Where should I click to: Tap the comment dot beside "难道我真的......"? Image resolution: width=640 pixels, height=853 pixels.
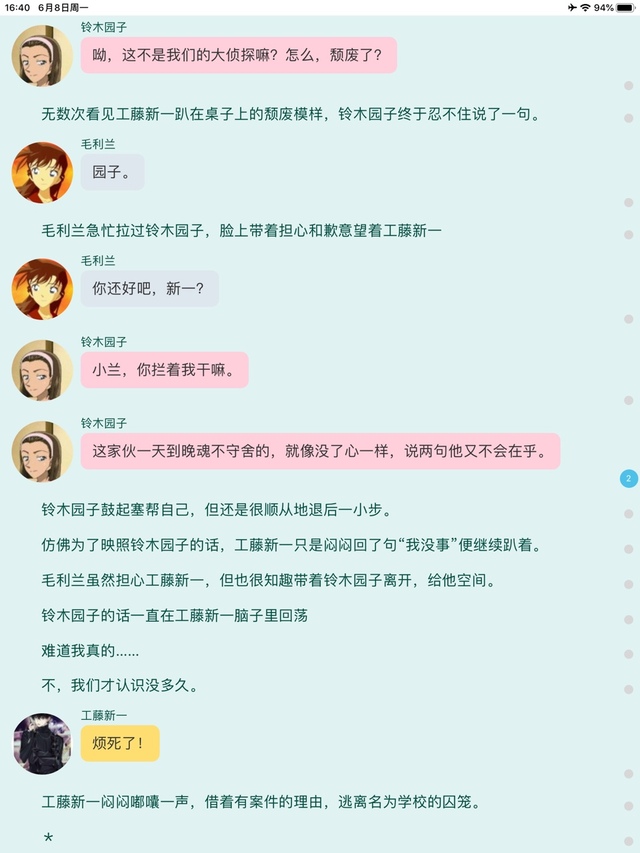(x=629, y=654)
